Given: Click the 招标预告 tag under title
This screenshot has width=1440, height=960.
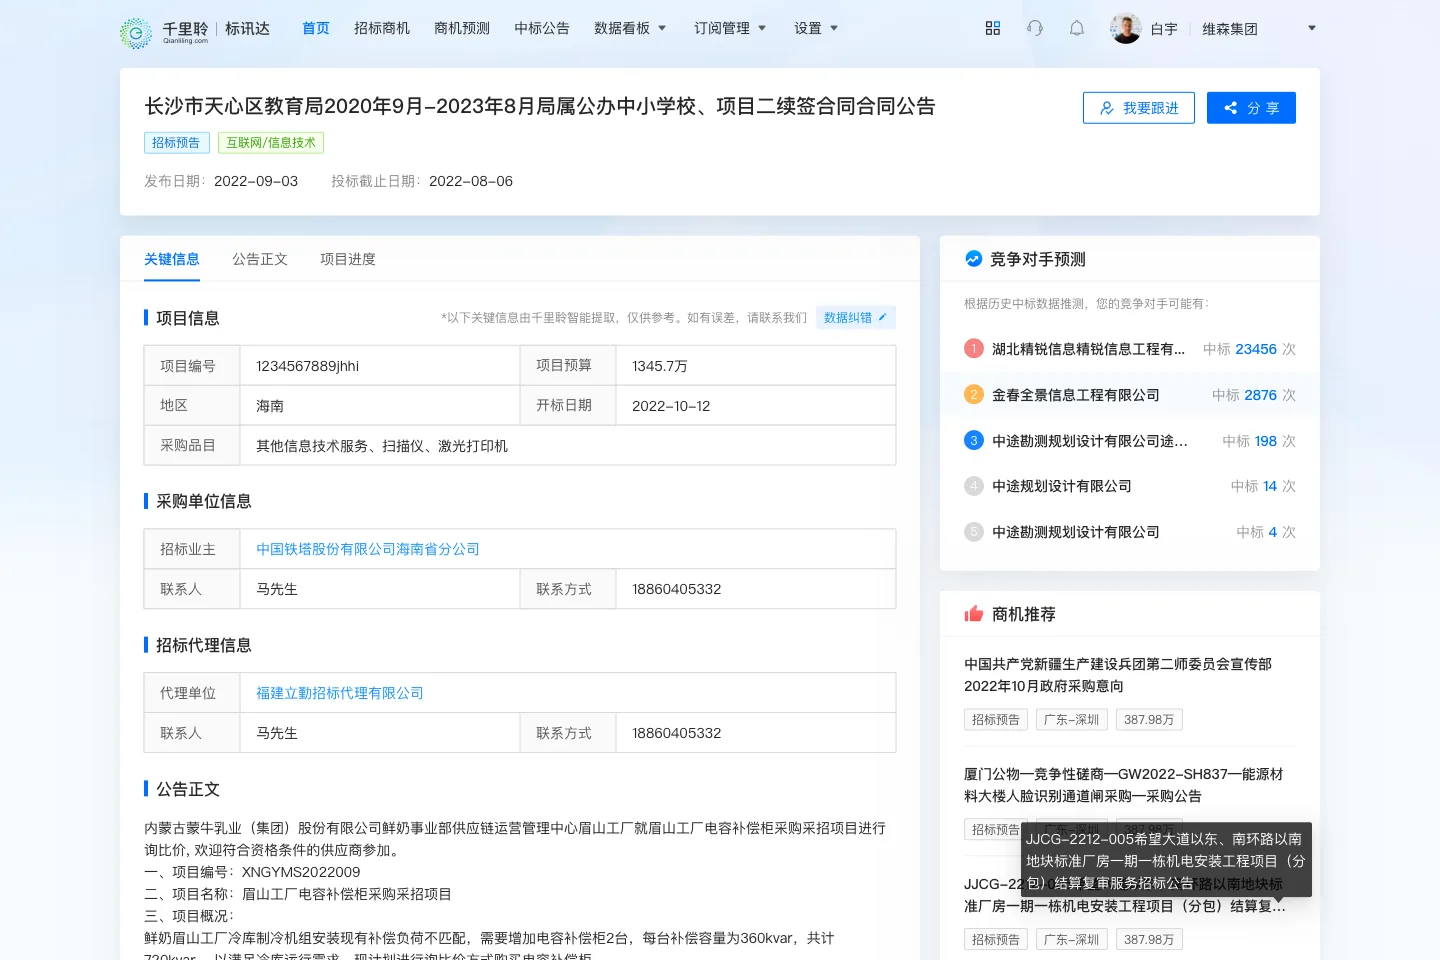Looking at the screenshot, I should click(x=176, y=143).
